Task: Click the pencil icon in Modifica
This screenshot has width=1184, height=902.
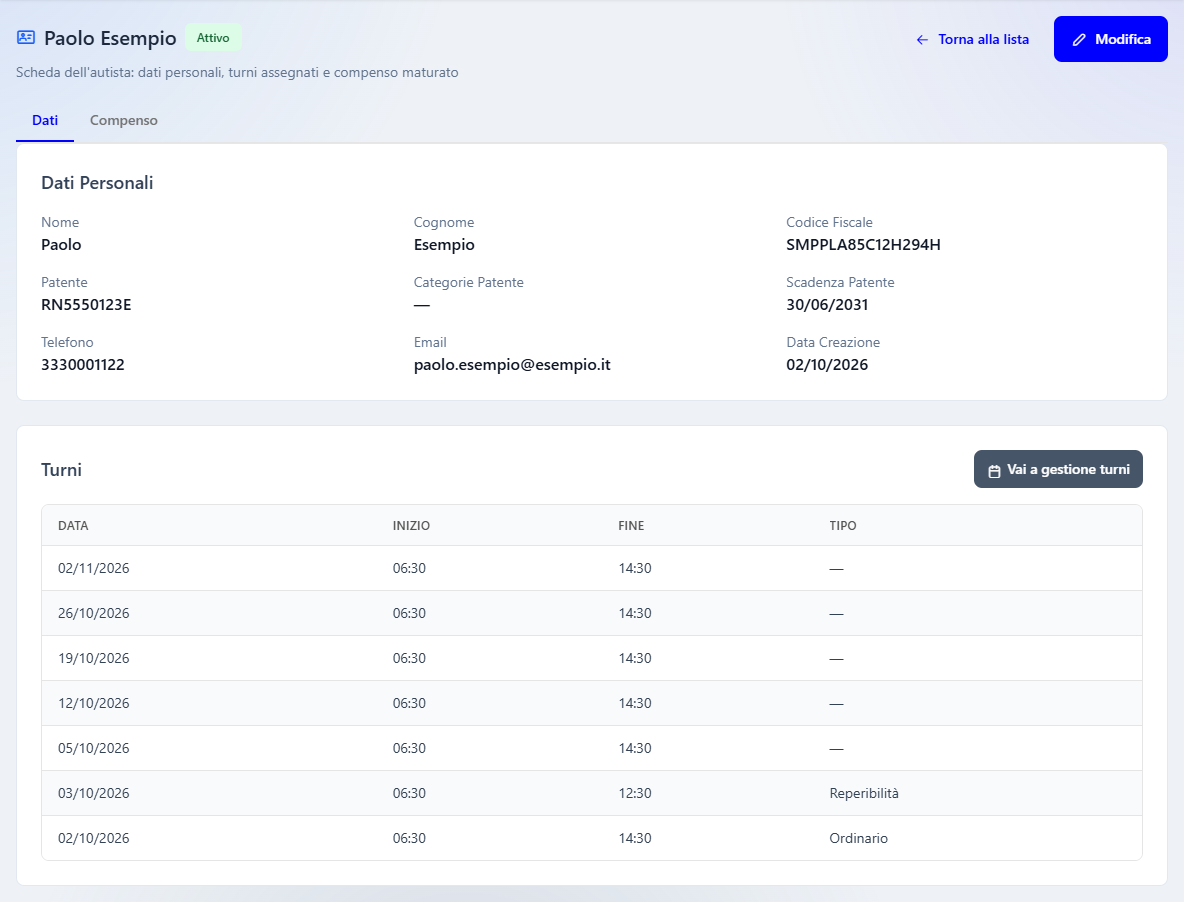Action: [1079, 39]
